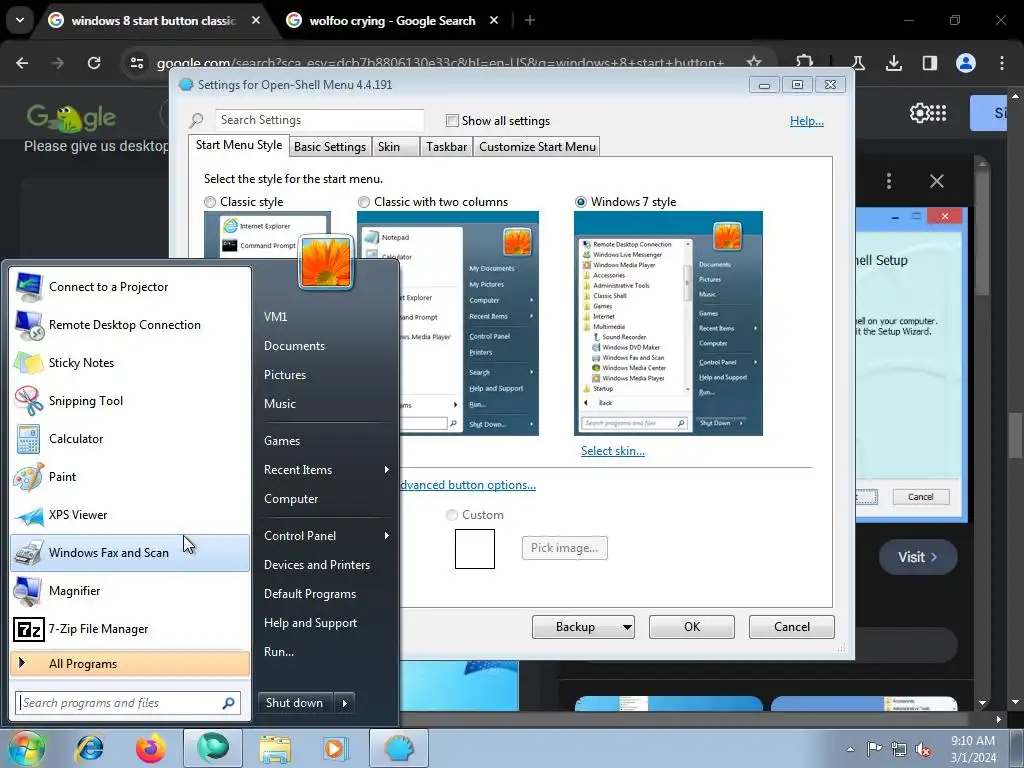
Task: Launch Remote Desktop Connection icon
Action: tap(29, 325)
